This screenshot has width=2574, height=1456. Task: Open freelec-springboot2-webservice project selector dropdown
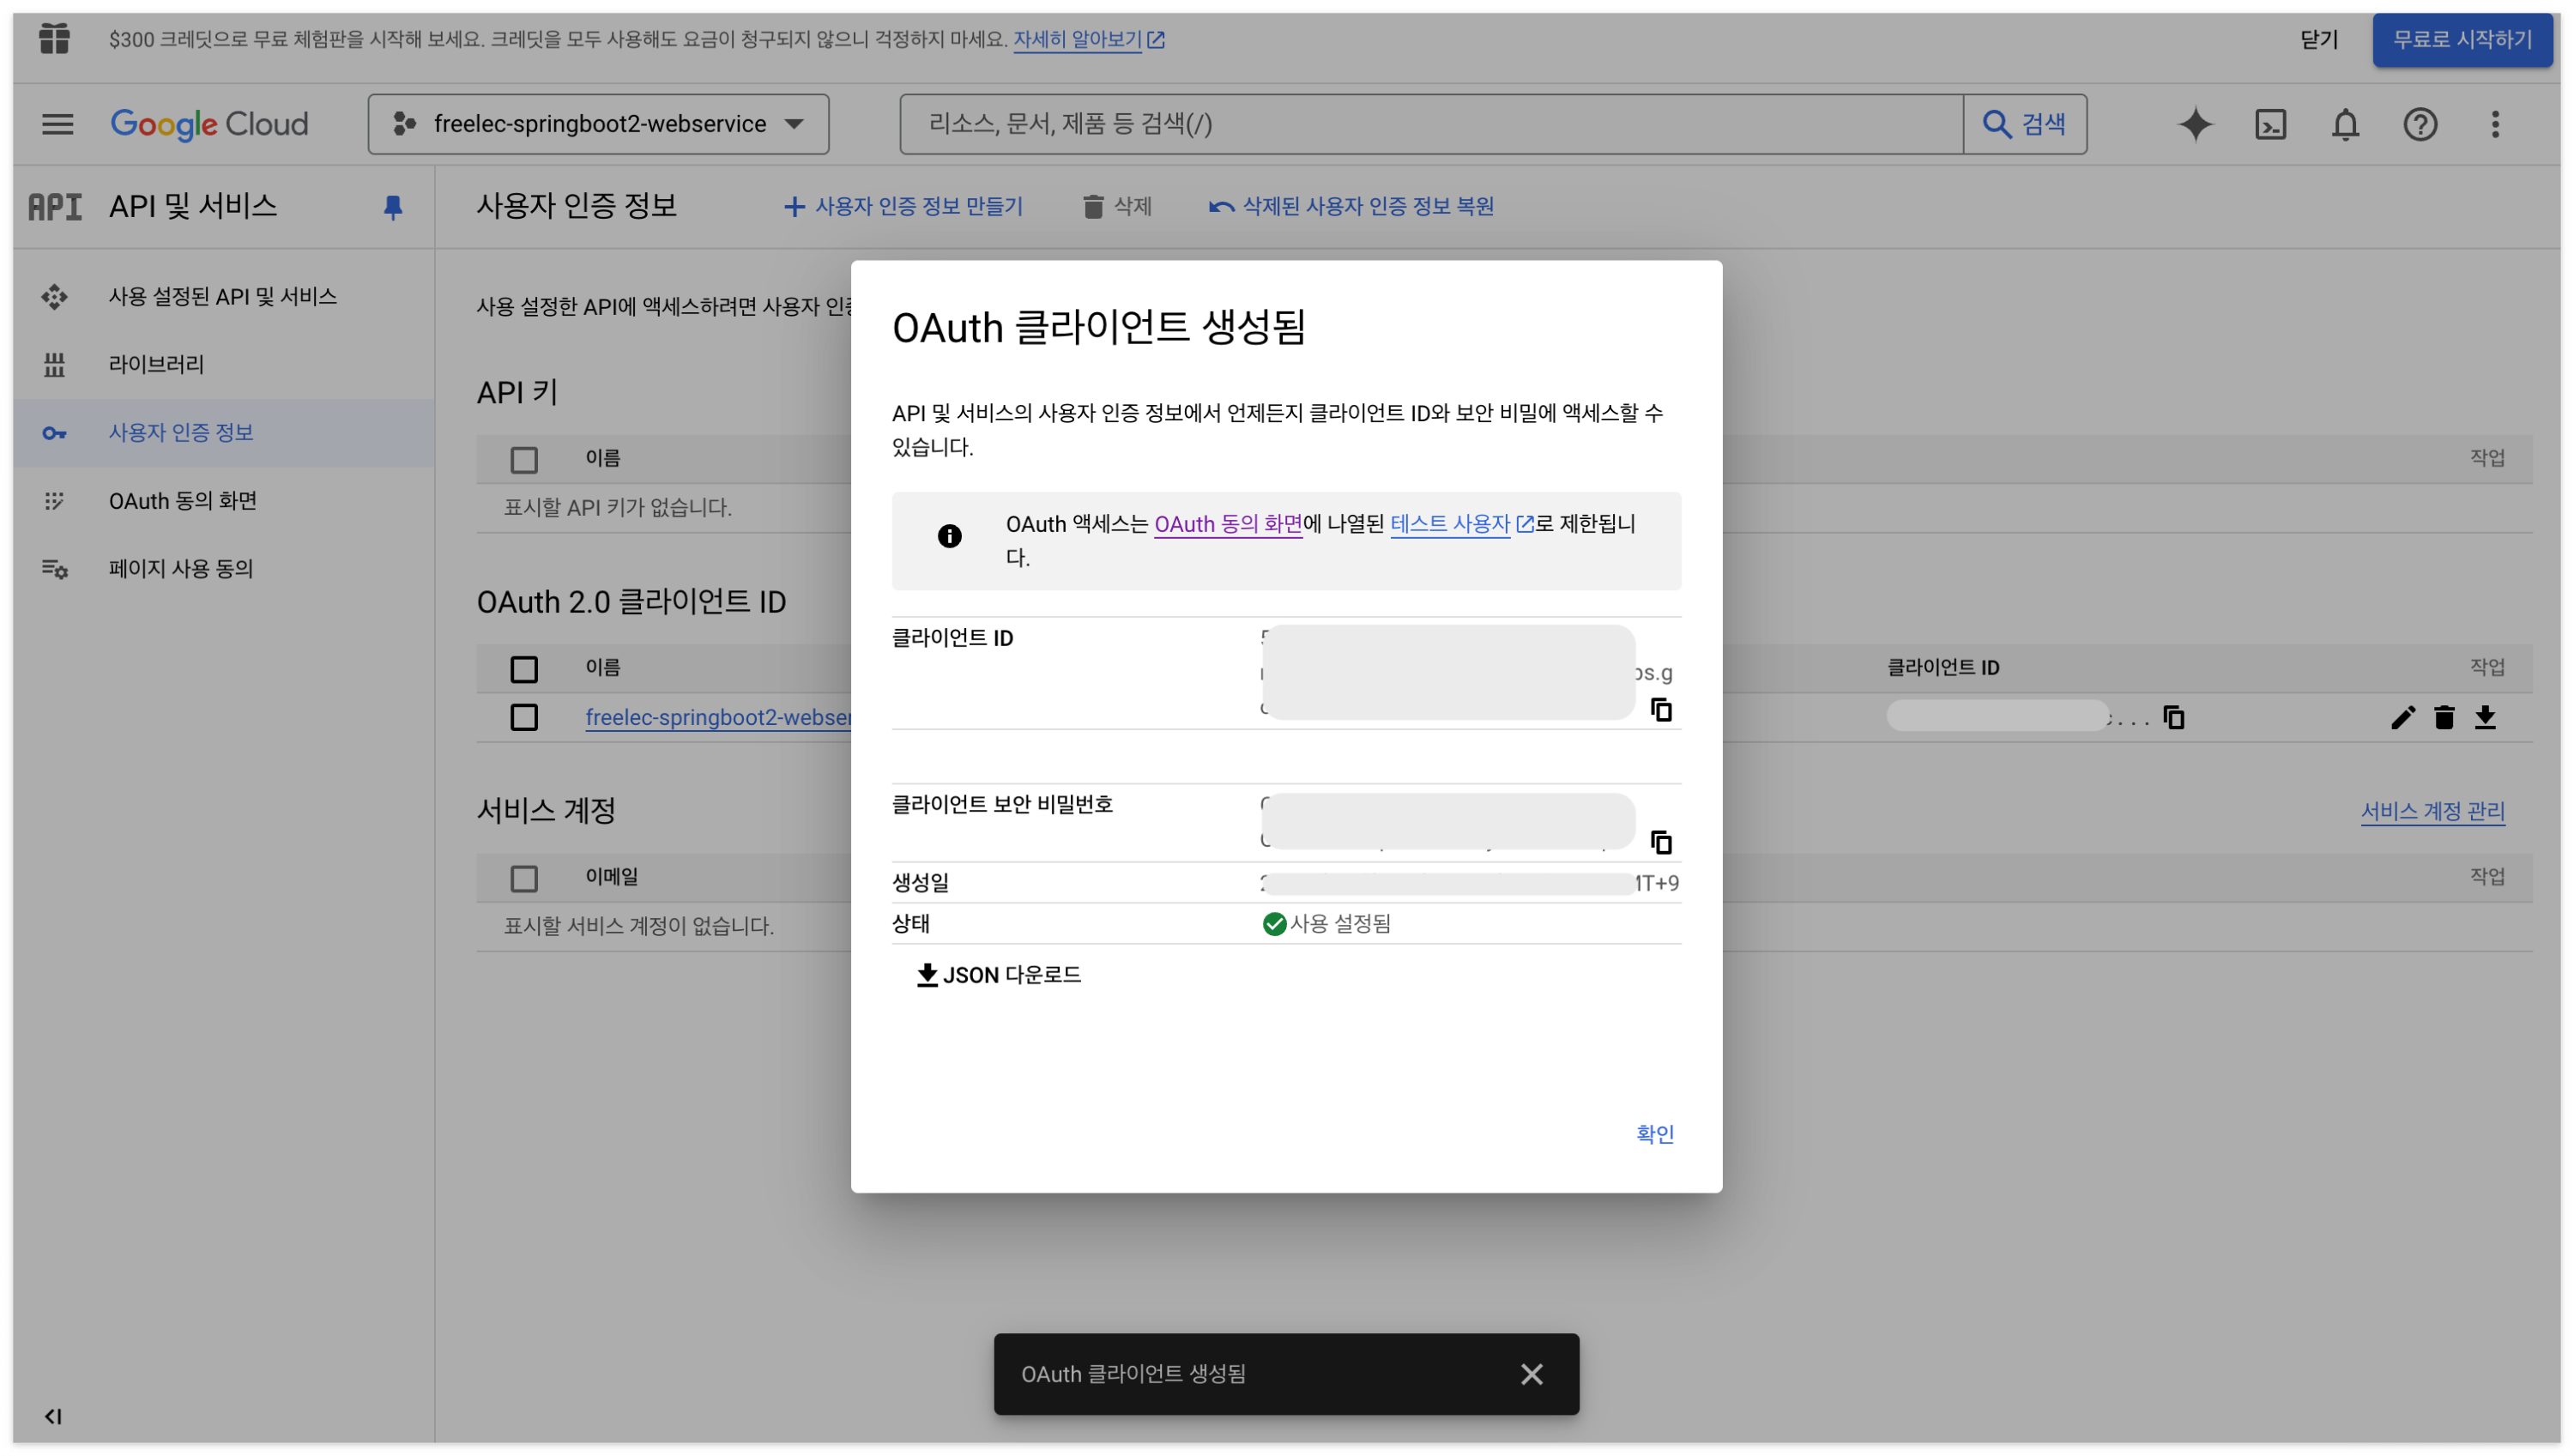598,124
